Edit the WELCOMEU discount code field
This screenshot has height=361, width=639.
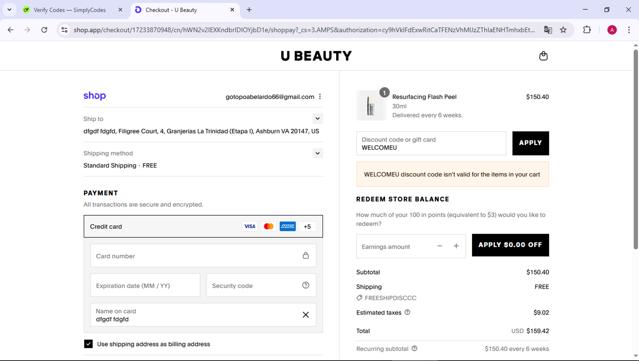click(x=431, y=143)
